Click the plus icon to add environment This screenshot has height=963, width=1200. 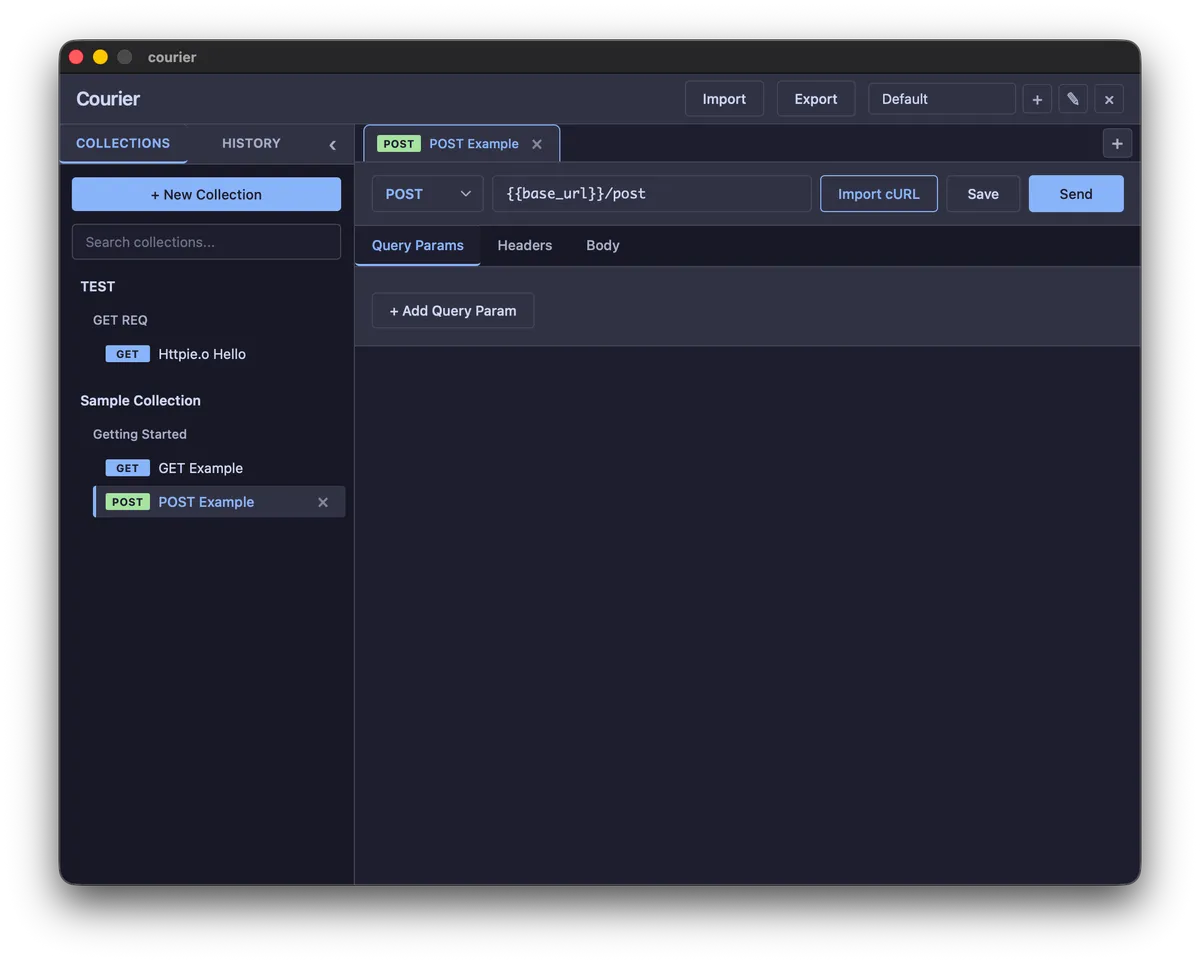pyautogui.click(x=1037, y=99)
